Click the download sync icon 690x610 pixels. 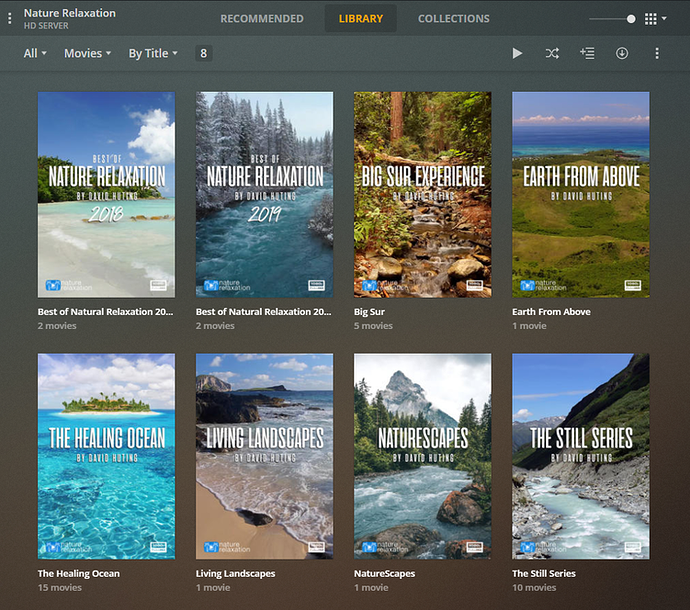[622, 53]
